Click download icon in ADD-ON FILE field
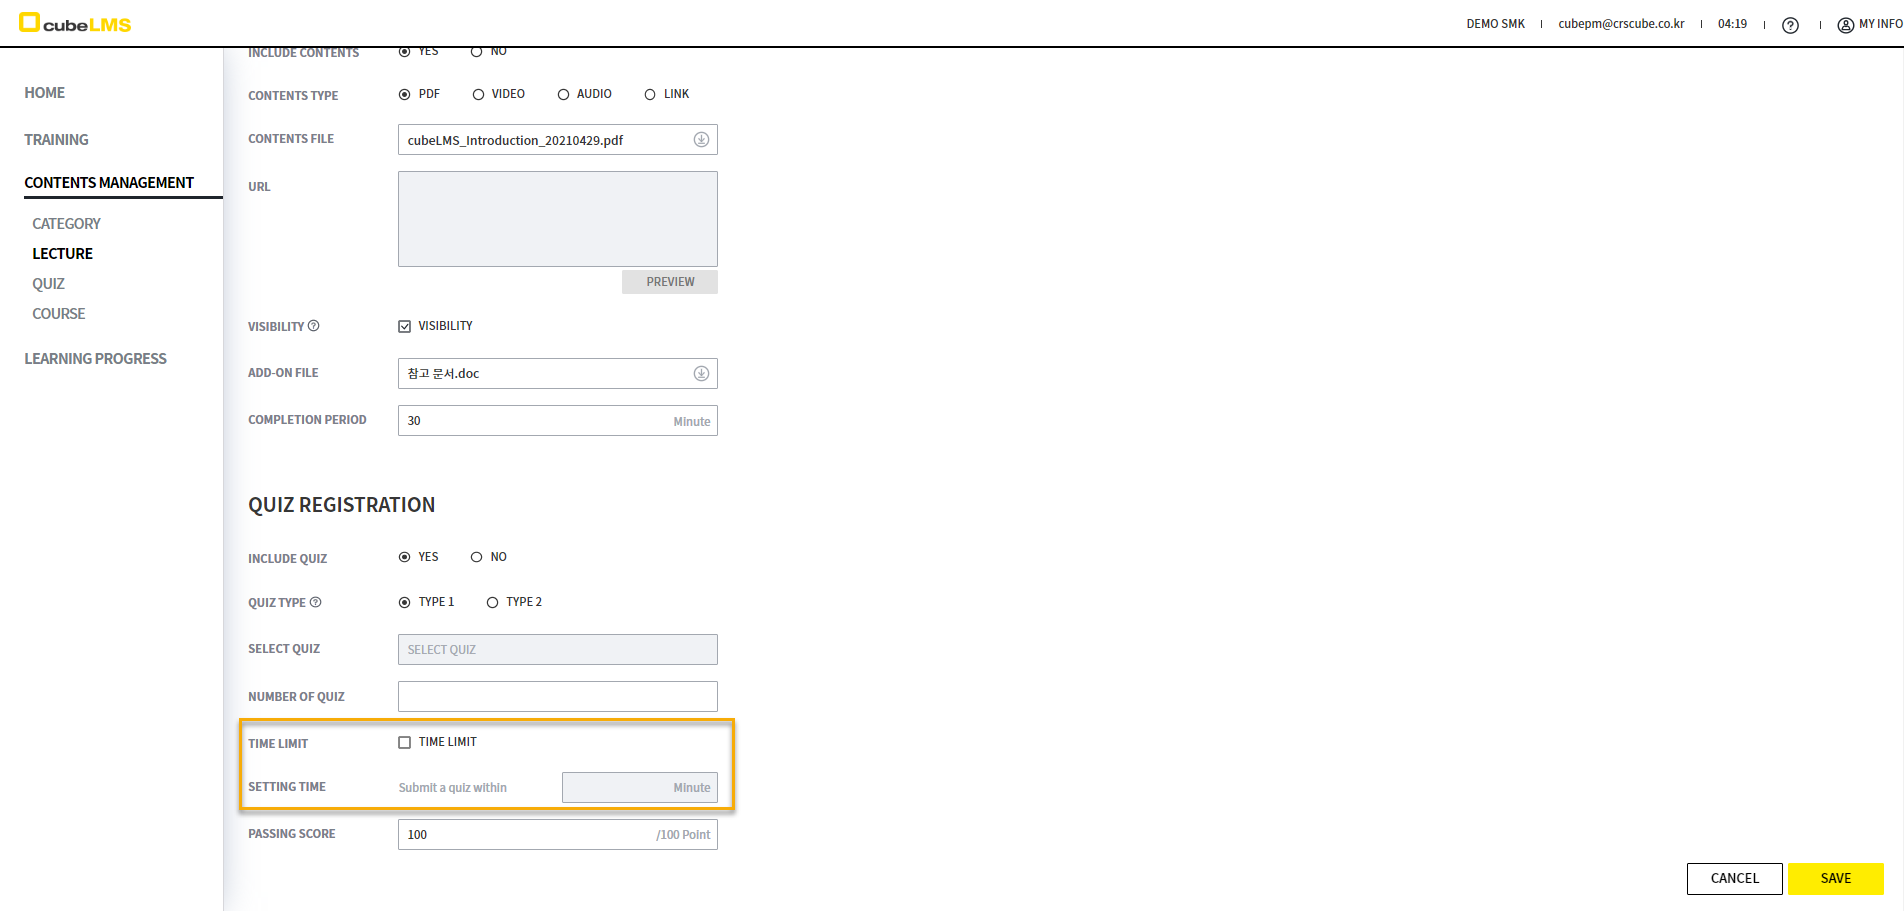Viewport: 1904px width, 911px height. point(701,374)
